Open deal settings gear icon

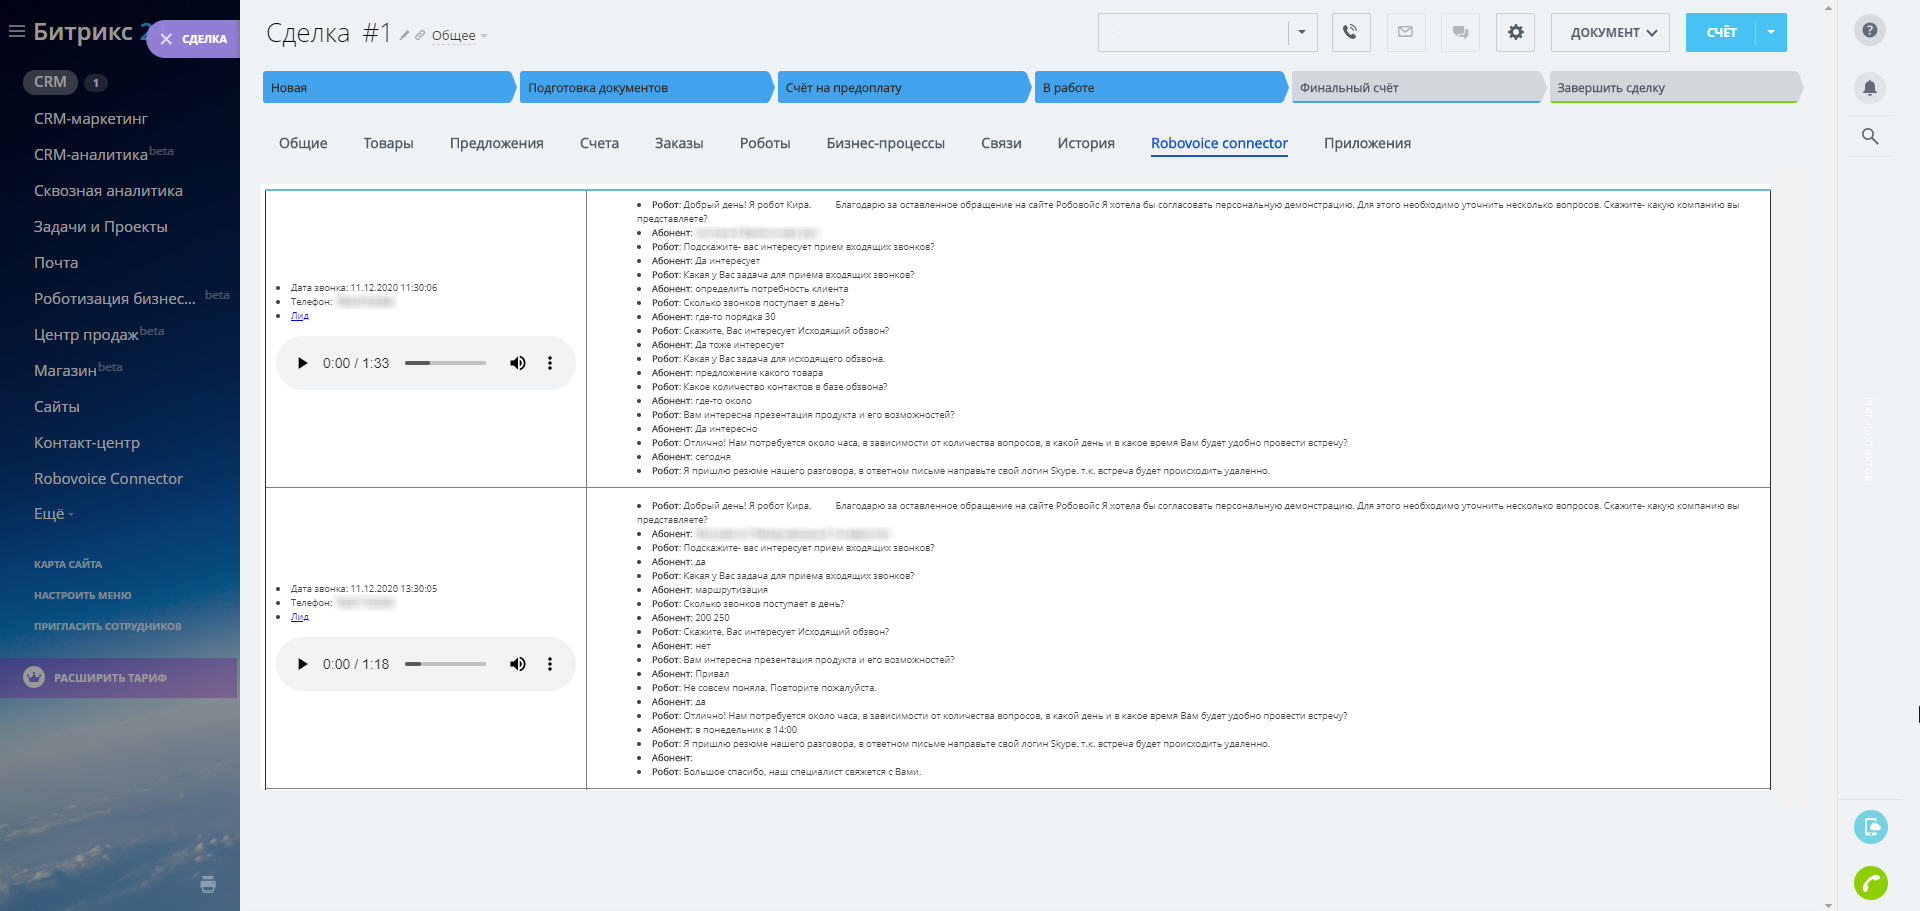1515,32
